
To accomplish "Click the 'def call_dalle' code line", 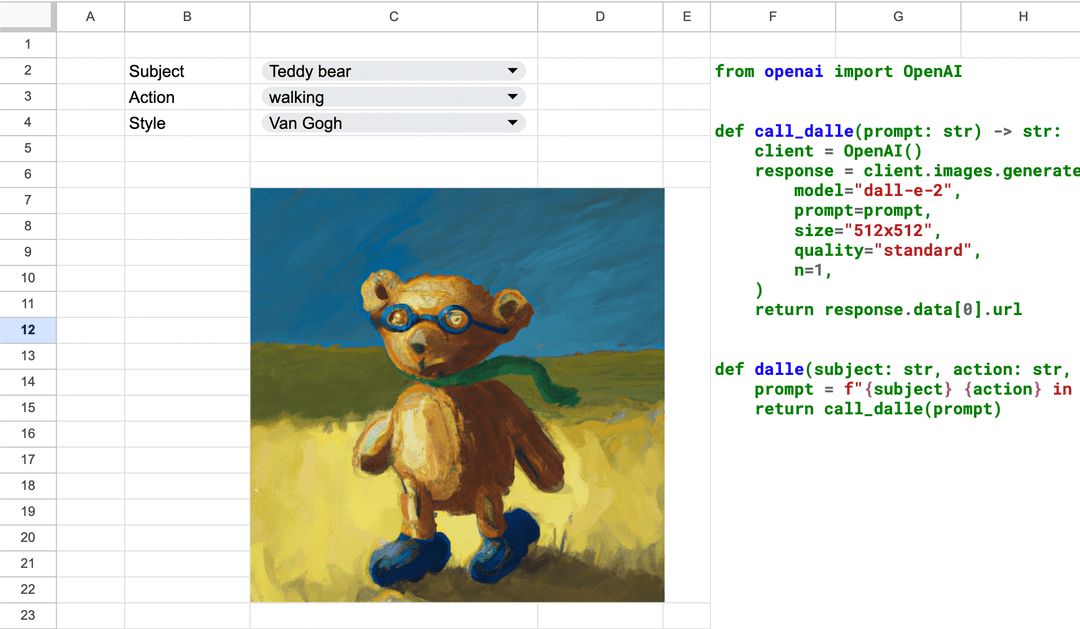I will click(x=888, y=131).
